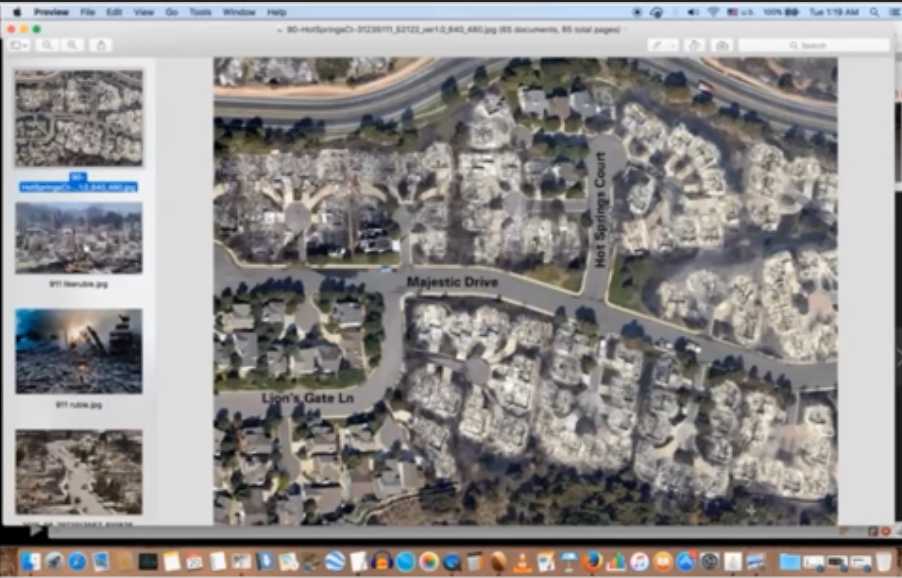This screenshot has width=902, height=578.
Task: Show the Markup Toolbar toolbox icon
Action: [722, 46]
